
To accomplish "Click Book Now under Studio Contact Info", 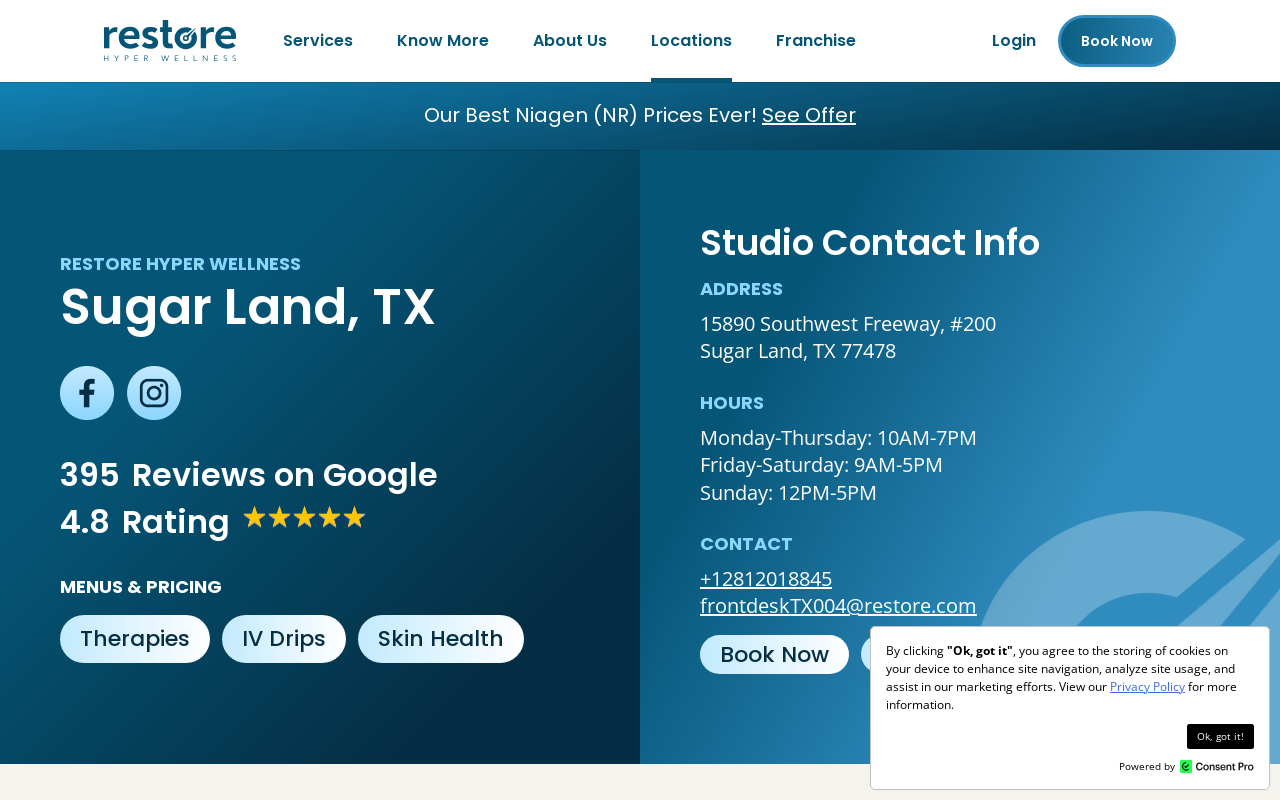I will coord(774,655).
